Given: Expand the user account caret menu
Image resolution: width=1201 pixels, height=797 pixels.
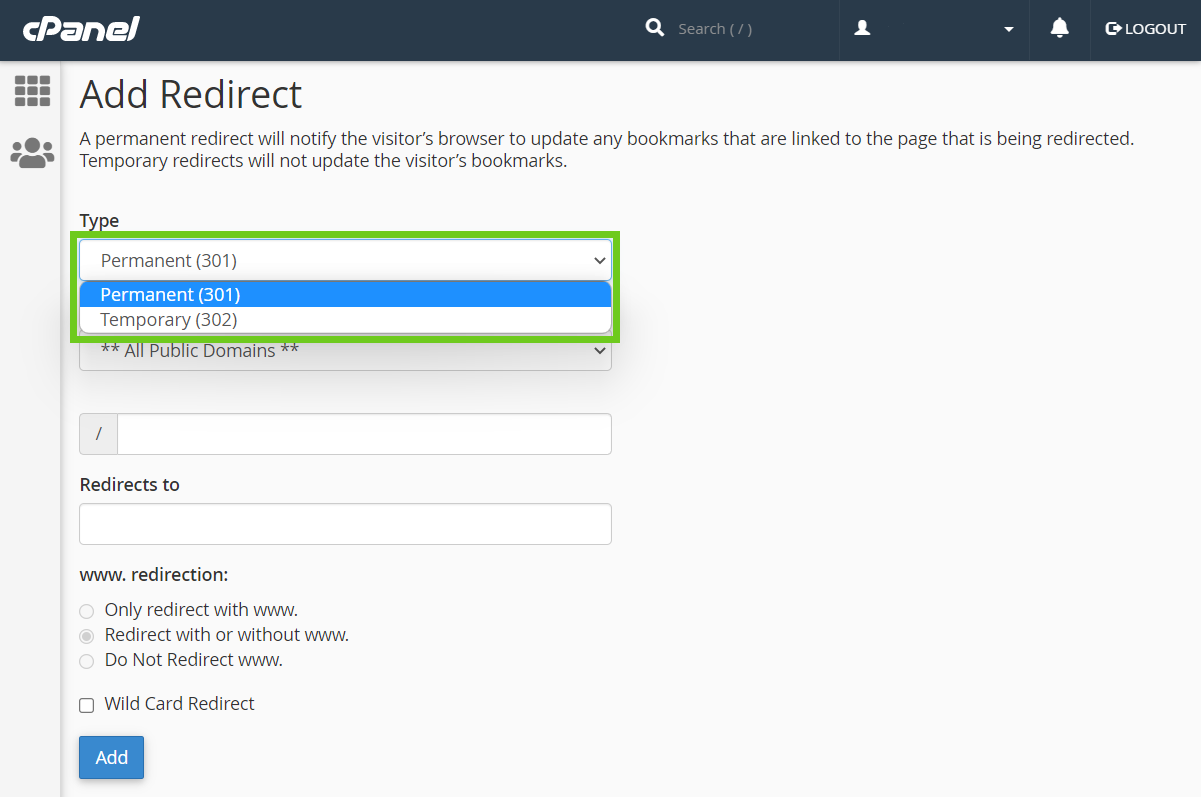Looking at the screenshot, I should click(1008, 30).
